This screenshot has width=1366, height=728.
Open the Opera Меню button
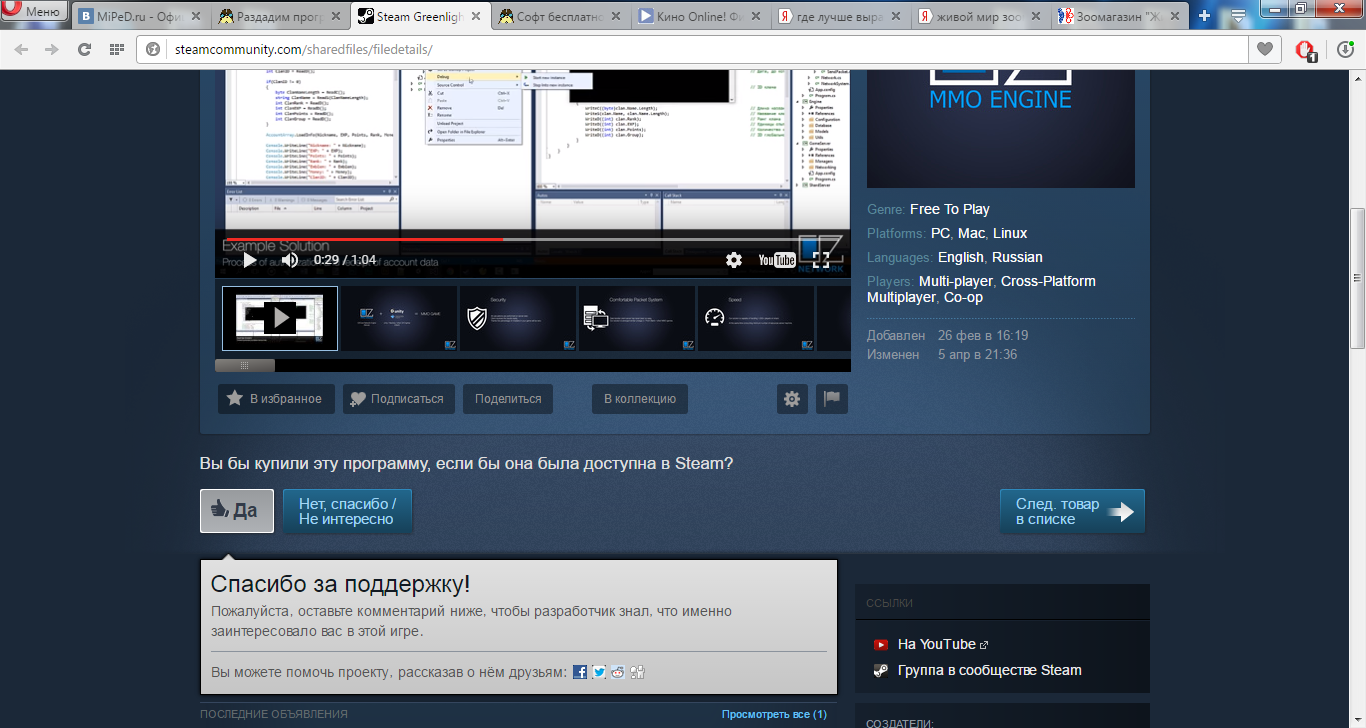35,12
